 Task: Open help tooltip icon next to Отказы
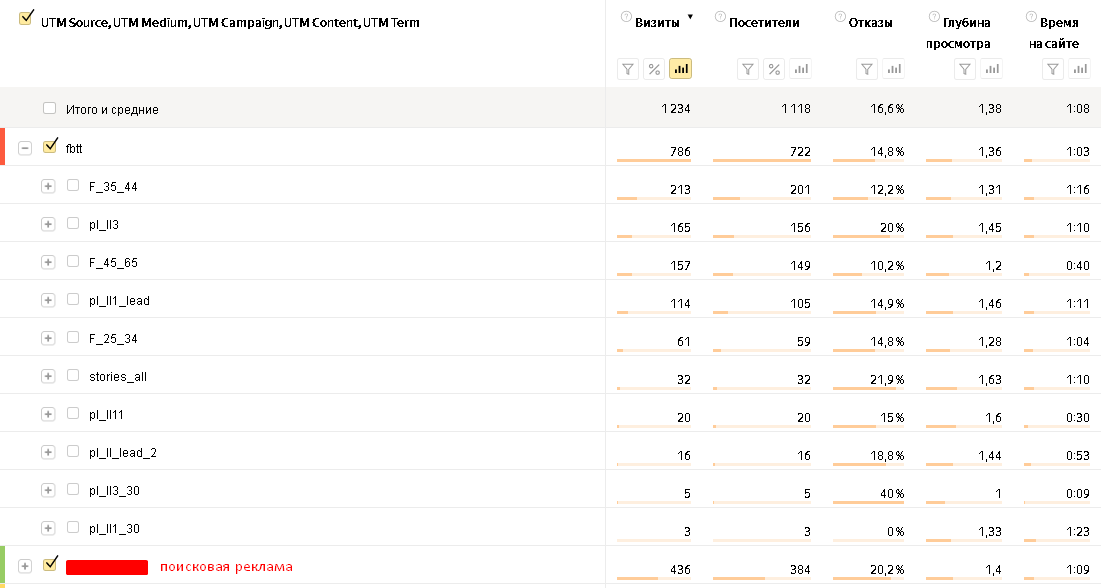(839, 17)
